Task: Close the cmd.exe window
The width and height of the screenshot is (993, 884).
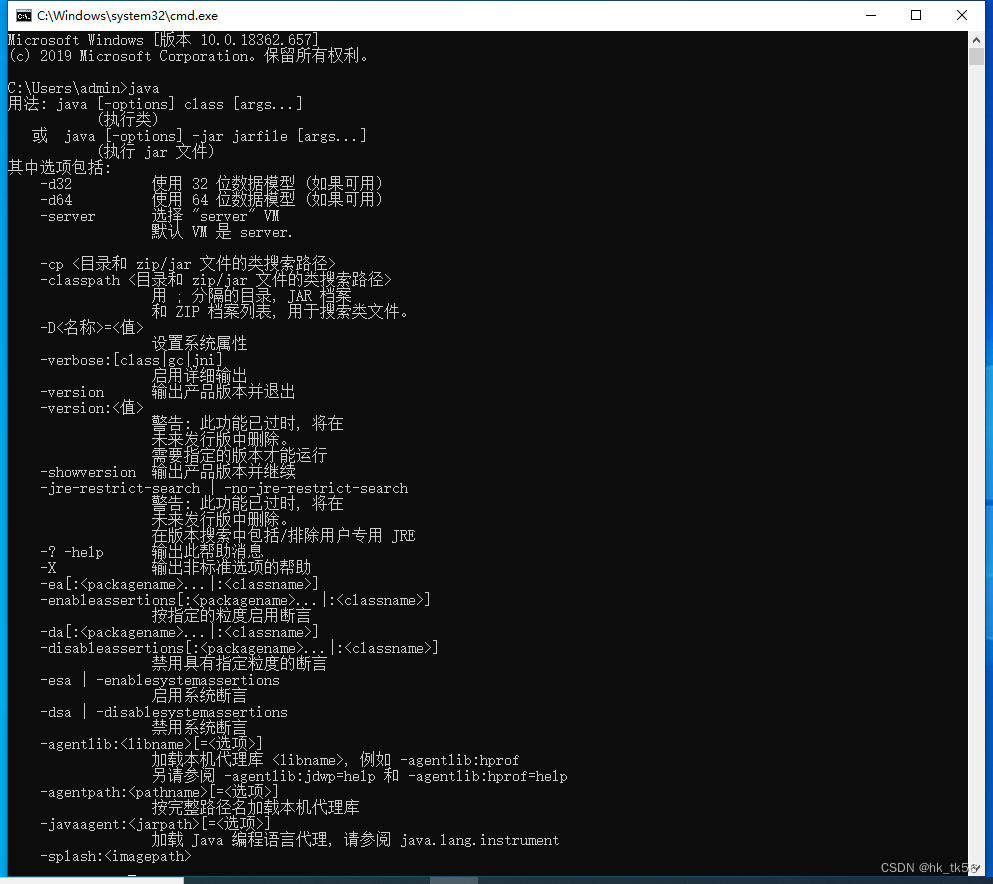Action: pos(961,15)
